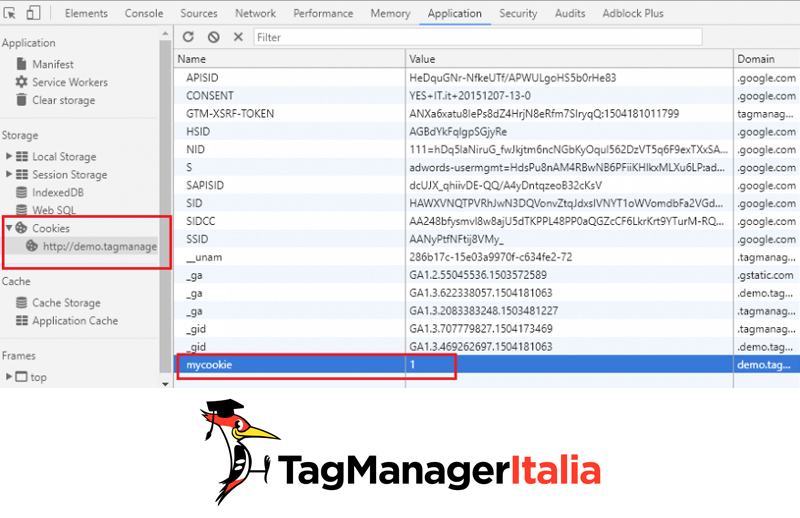The width and height of the screenshot is (800, 518).
Task: Open the Sources tab
Action: pyautogui.click(x=199, y=13)
